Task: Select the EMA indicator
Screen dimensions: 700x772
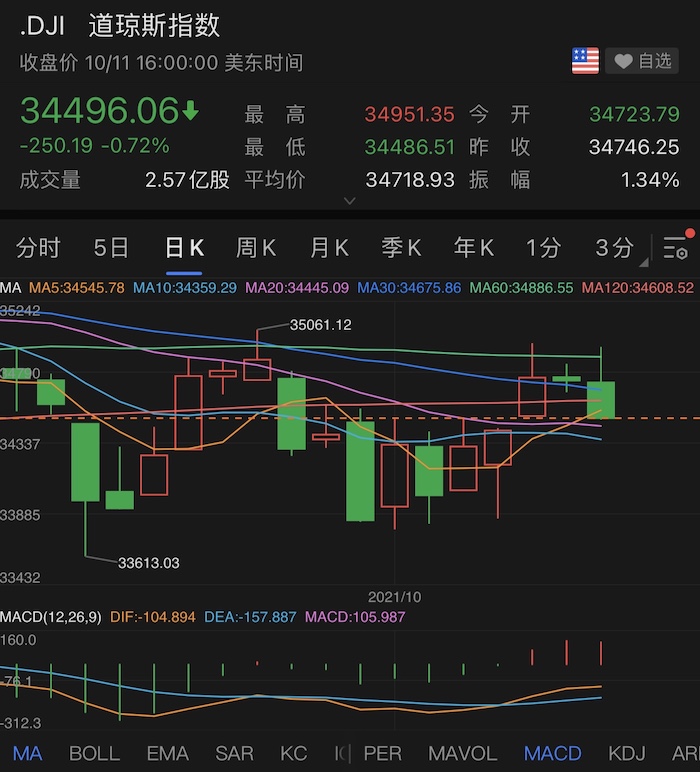Action: [x=167, y=753]
